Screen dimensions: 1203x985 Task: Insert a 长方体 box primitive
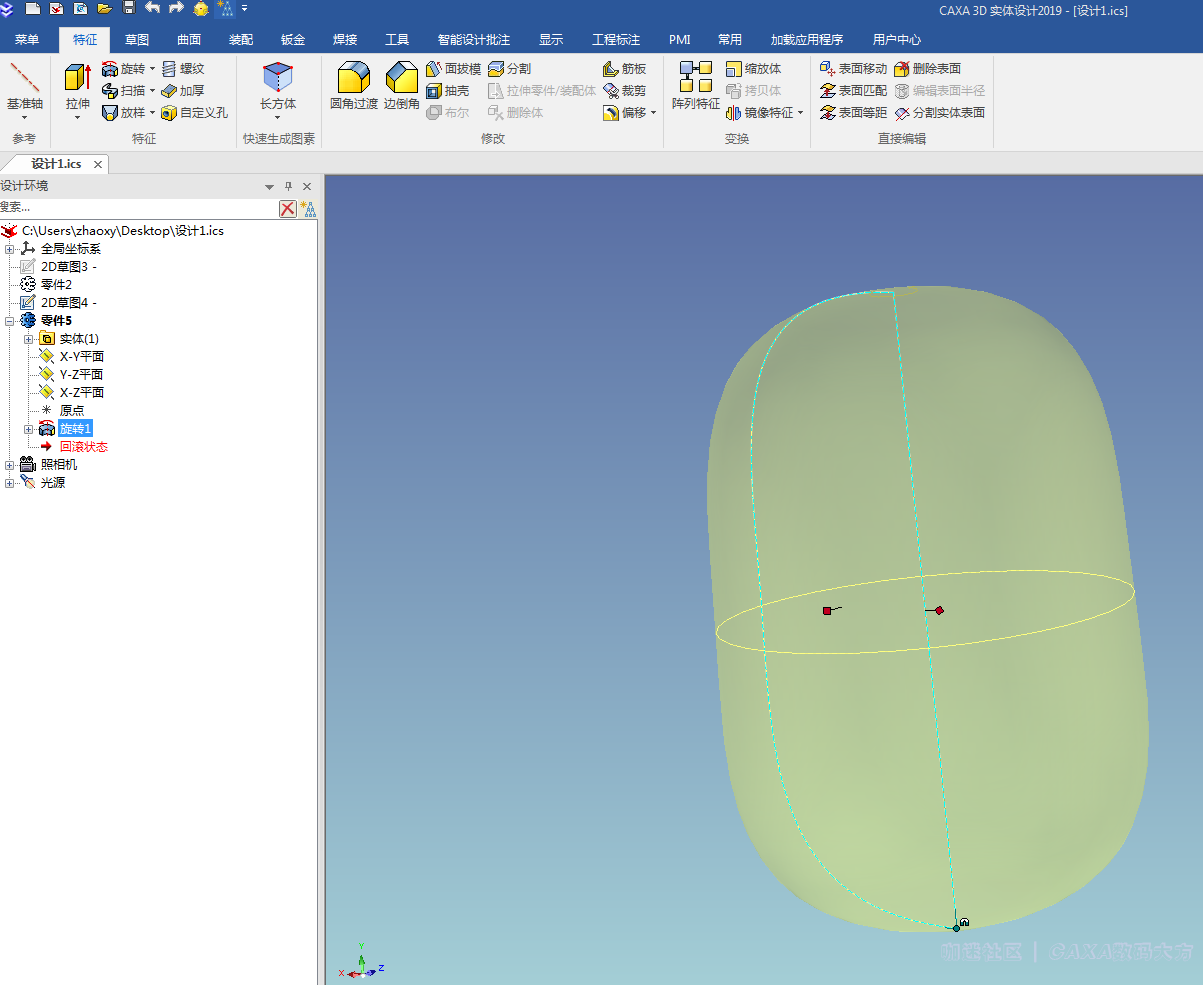point(278,90)
